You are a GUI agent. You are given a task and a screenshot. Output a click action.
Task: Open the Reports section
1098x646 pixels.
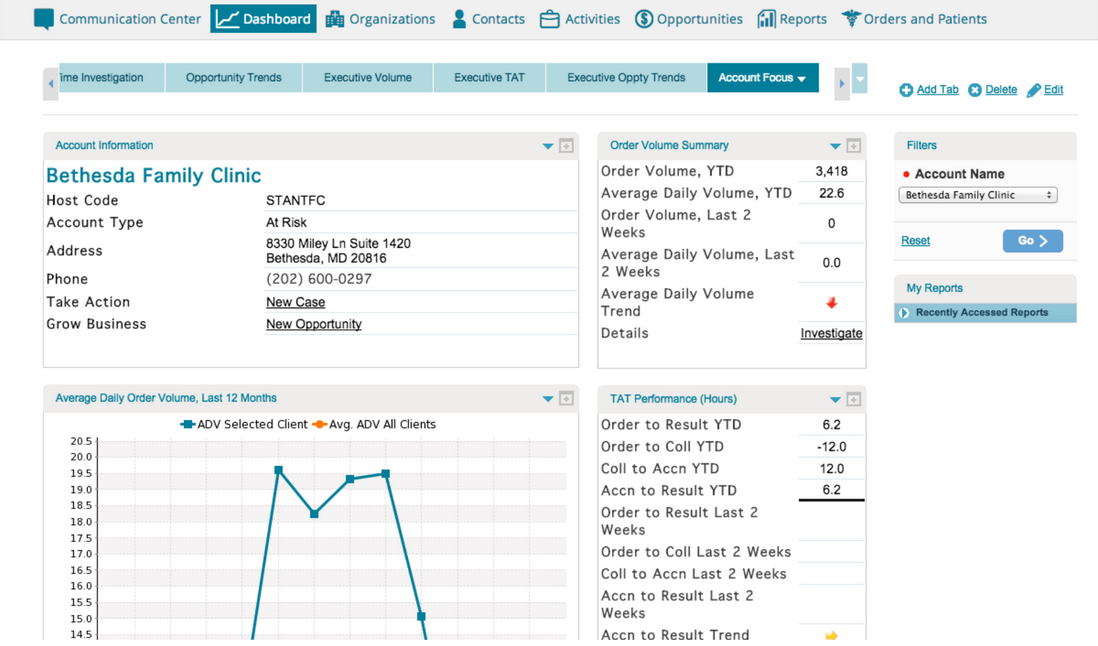tap(792, 19)
